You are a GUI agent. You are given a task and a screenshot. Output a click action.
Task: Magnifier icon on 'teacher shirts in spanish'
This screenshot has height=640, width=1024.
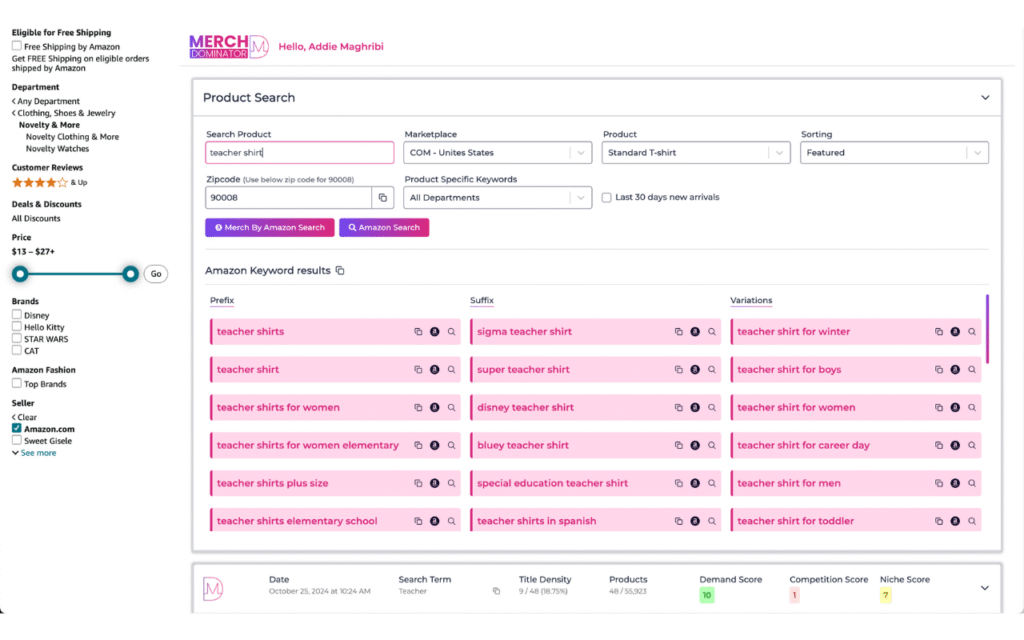(712, 521)
